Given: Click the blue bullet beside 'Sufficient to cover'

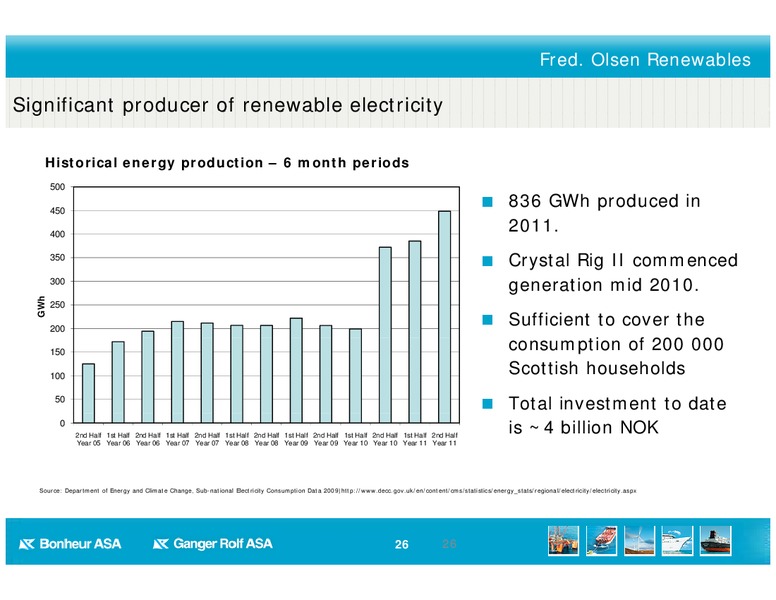Looking at the screenshot, I should 487,320.
